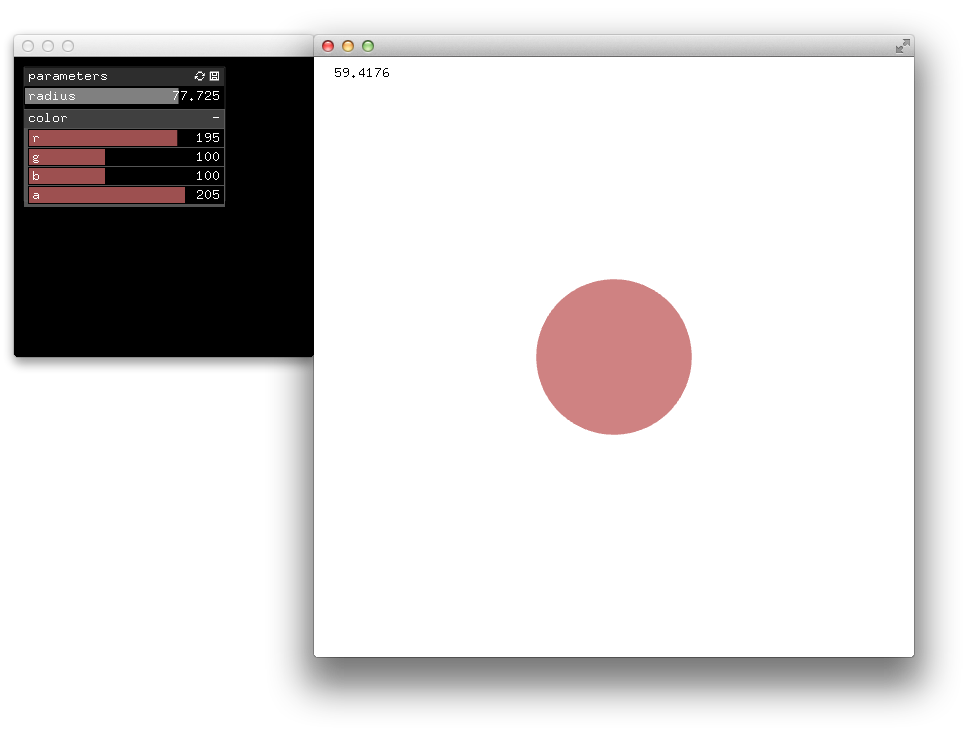Click the green zoom button on the render window
Screen dimensions: 971x736
367,46
